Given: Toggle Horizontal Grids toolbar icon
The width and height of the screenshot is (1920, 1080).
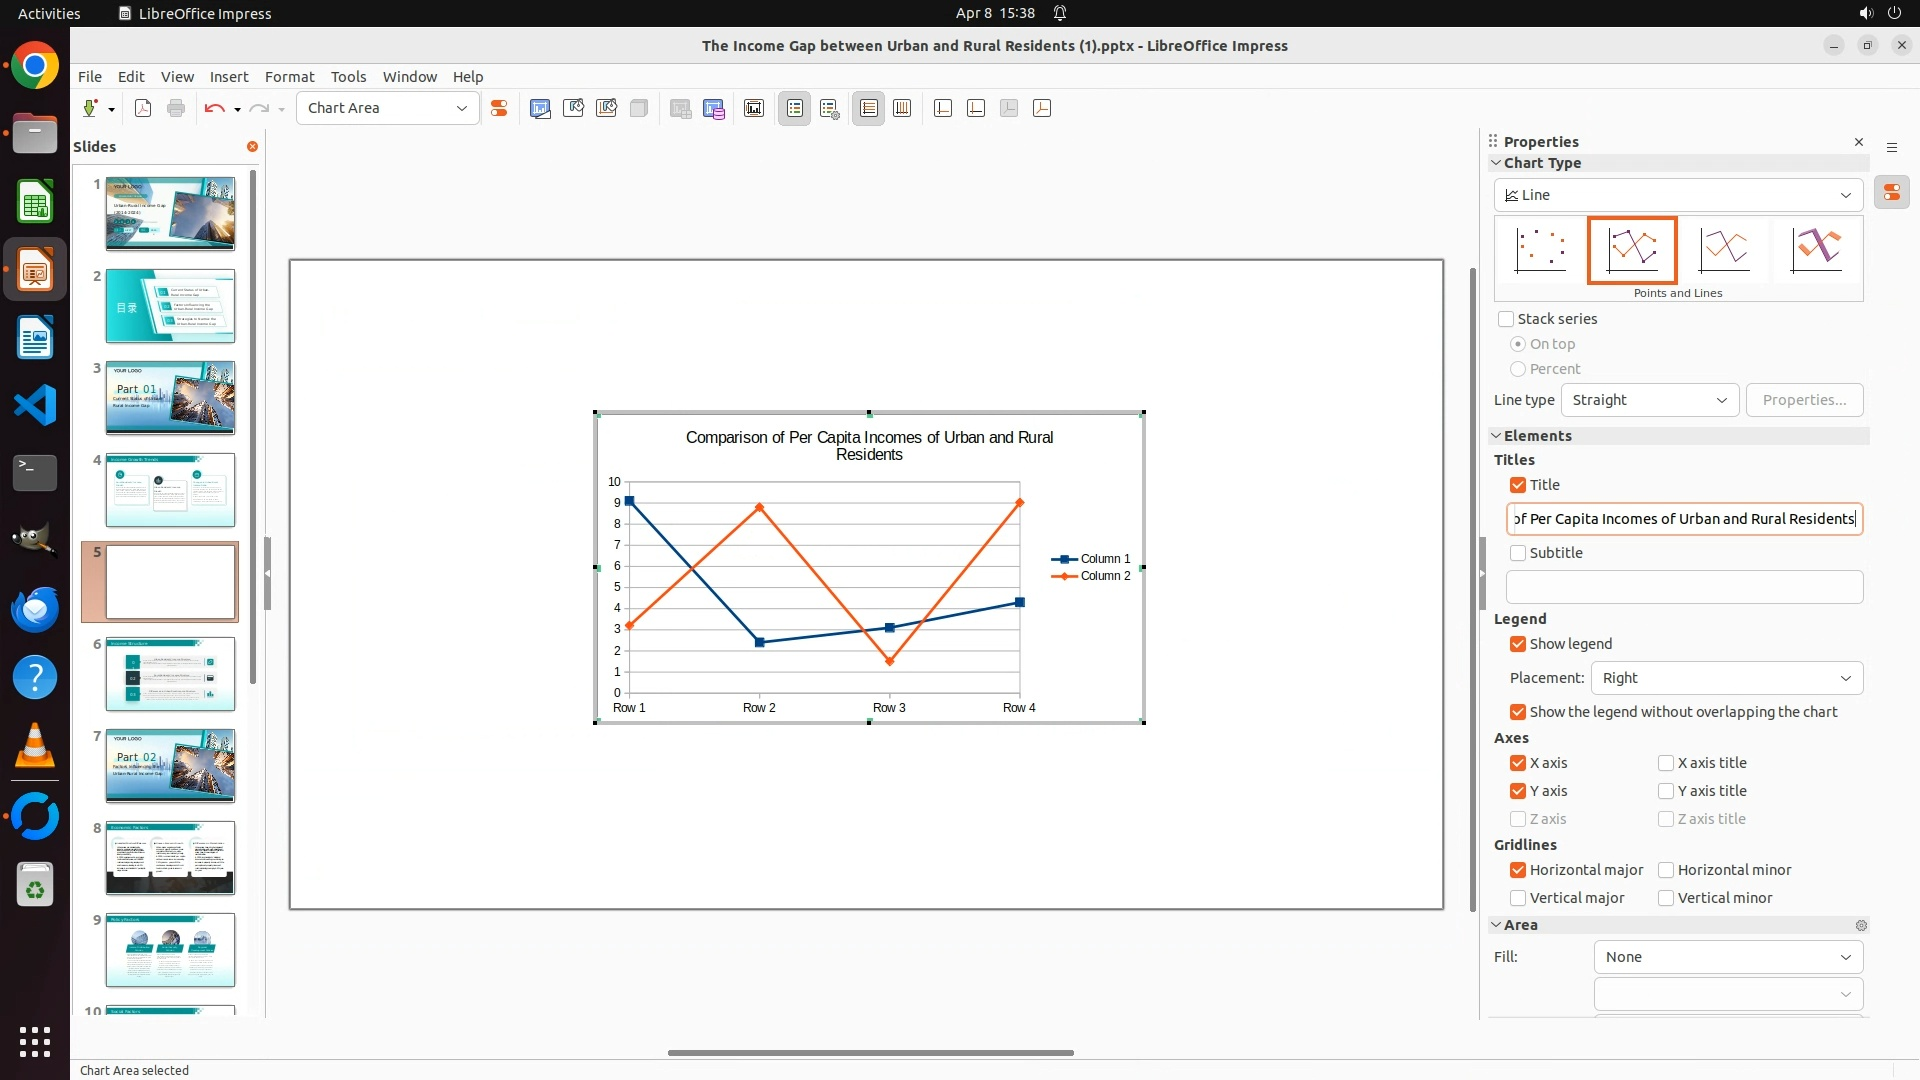Looking at the screenshot, I should 869,108.
